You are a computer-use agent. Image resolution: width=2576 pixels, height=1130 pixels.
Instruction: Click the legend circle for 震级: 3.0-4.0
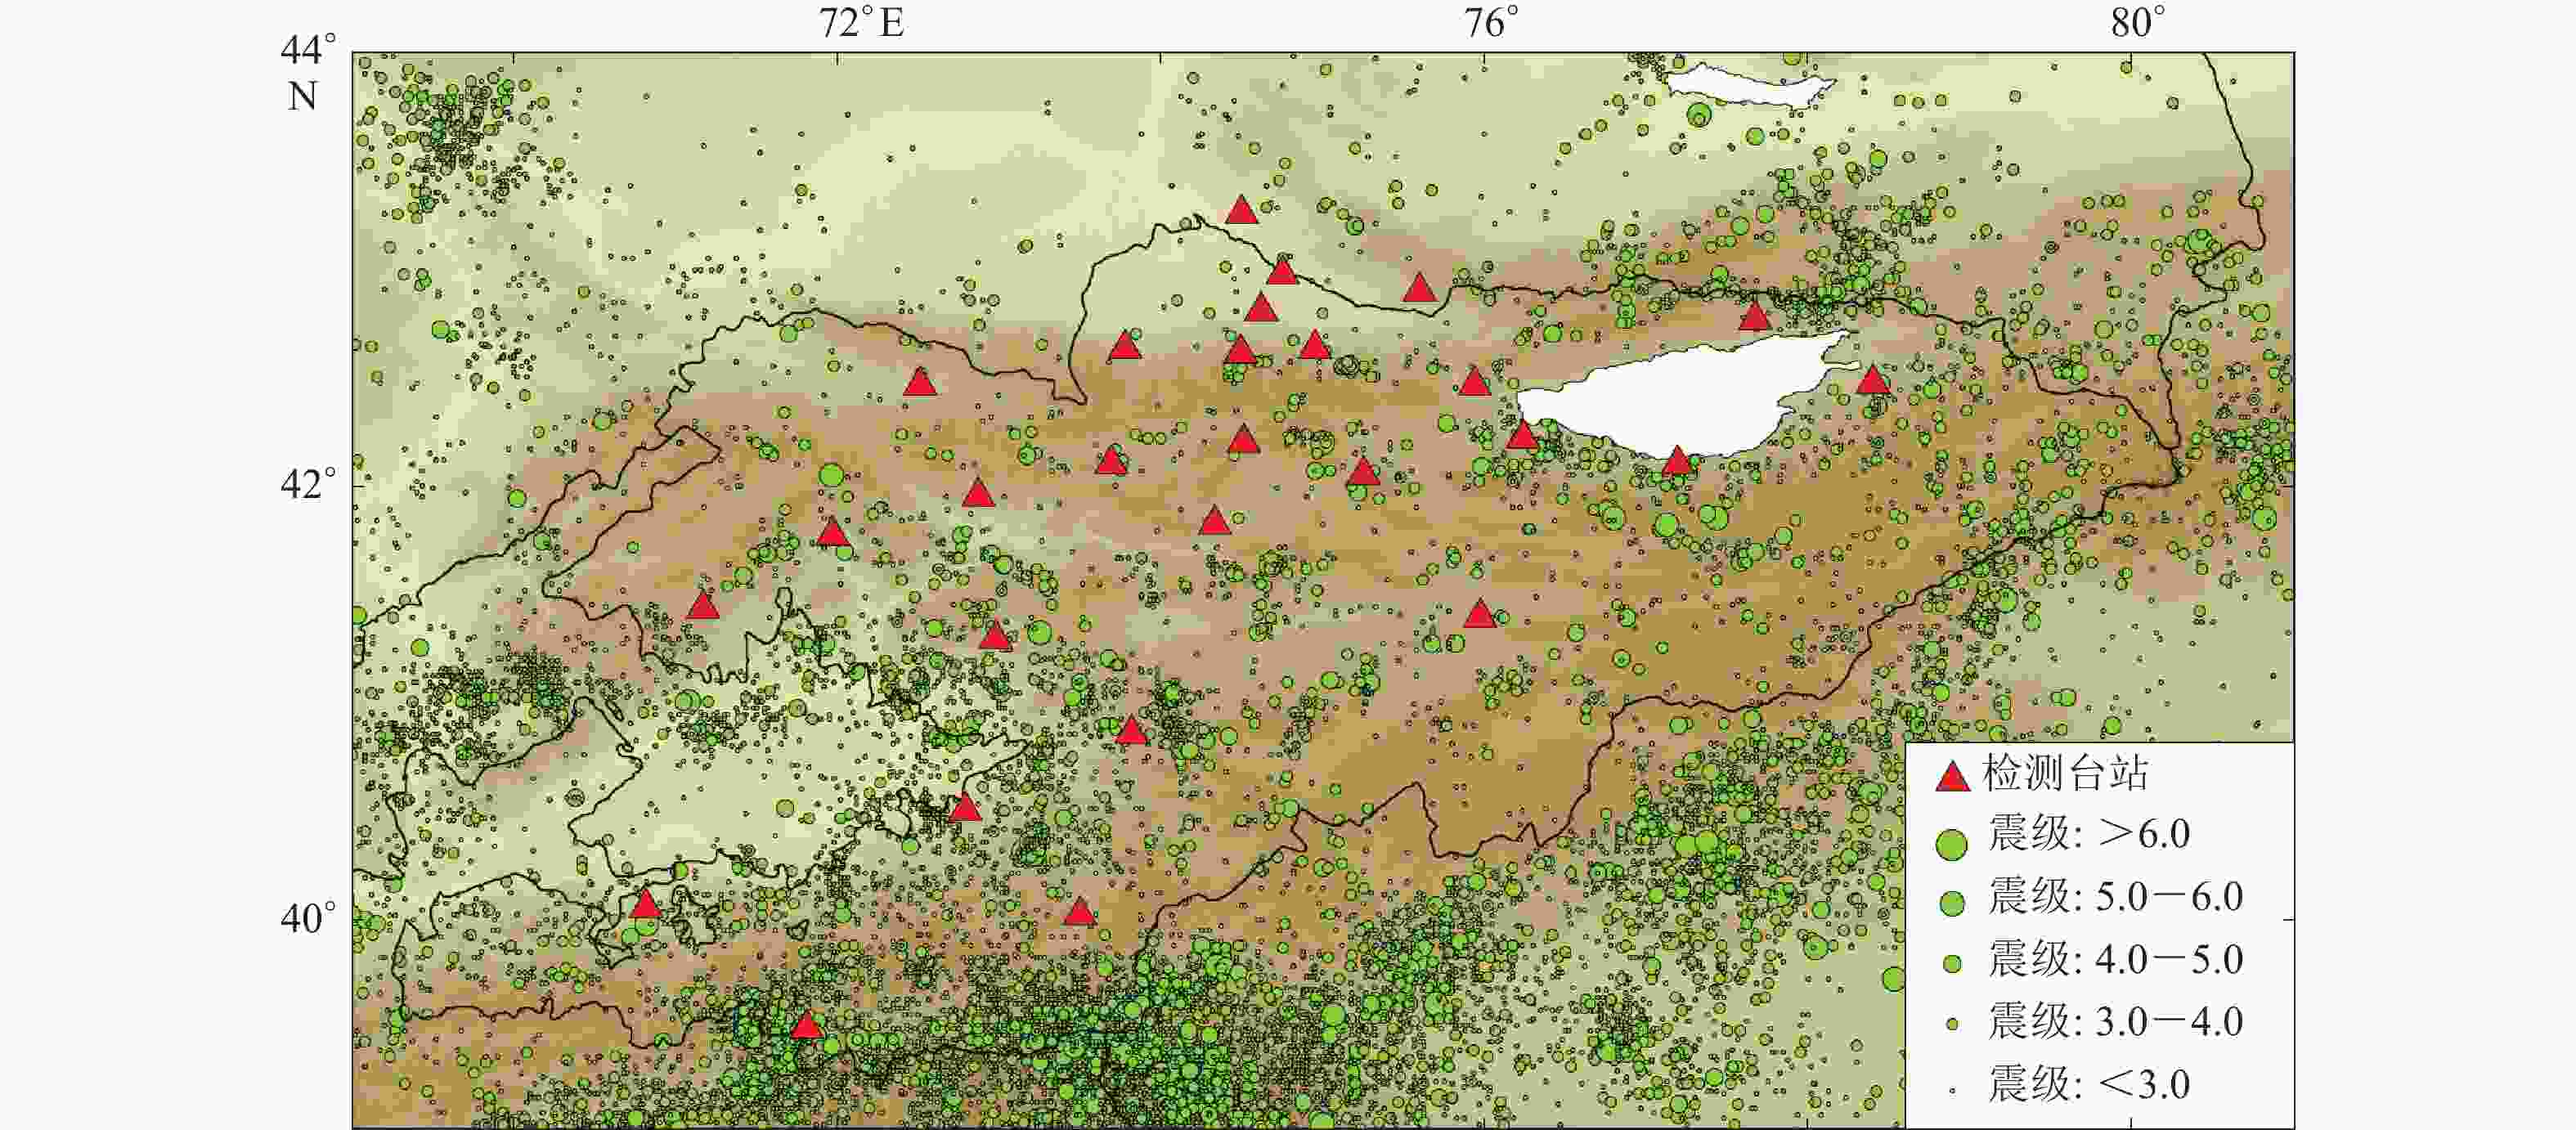point(1952,1025)
